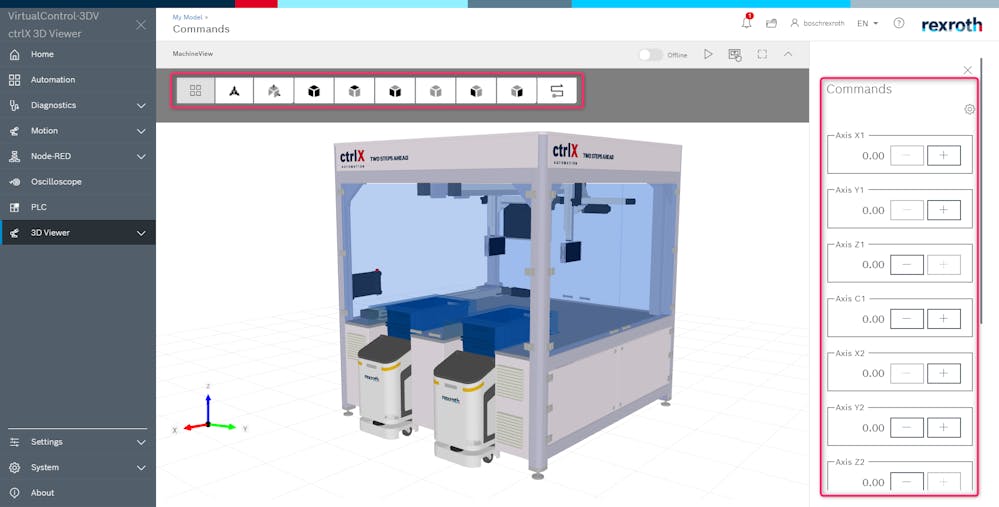Decrease Axis C1 with minus button
This screenshot has height=507, width=999.
coord(906,319)
